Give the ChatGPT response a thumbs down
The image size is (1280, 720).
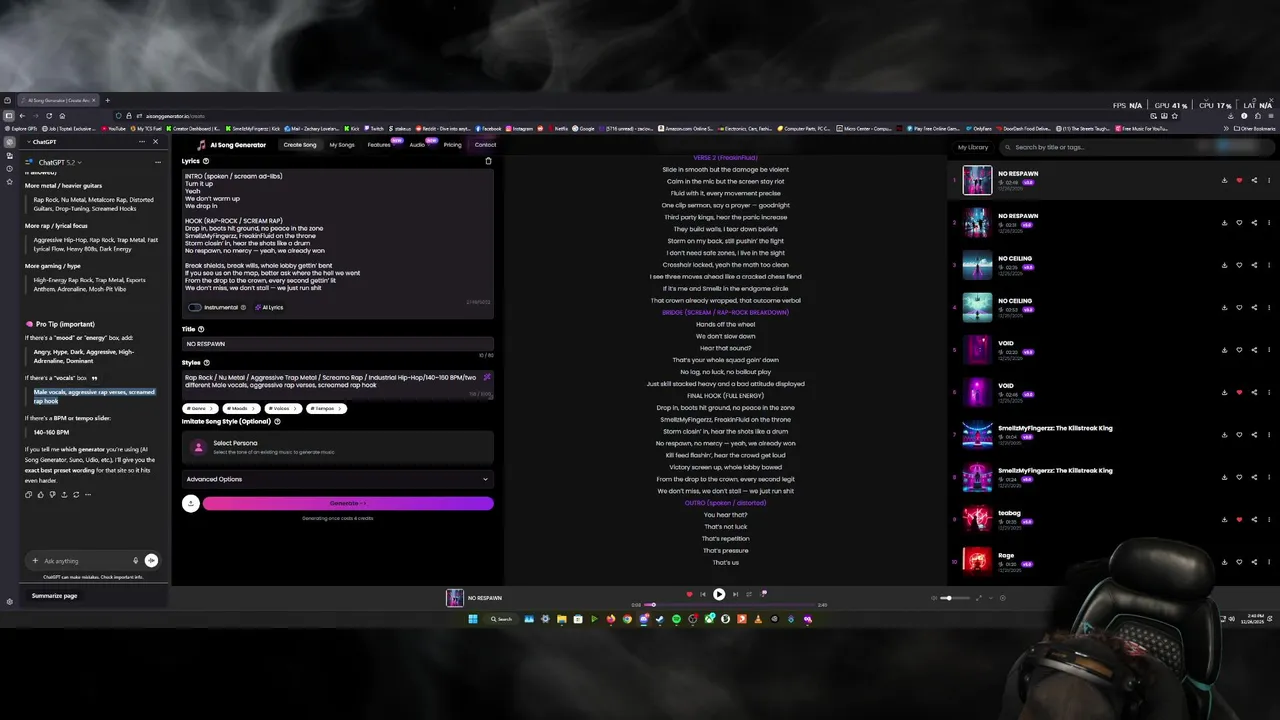[52, 495]
